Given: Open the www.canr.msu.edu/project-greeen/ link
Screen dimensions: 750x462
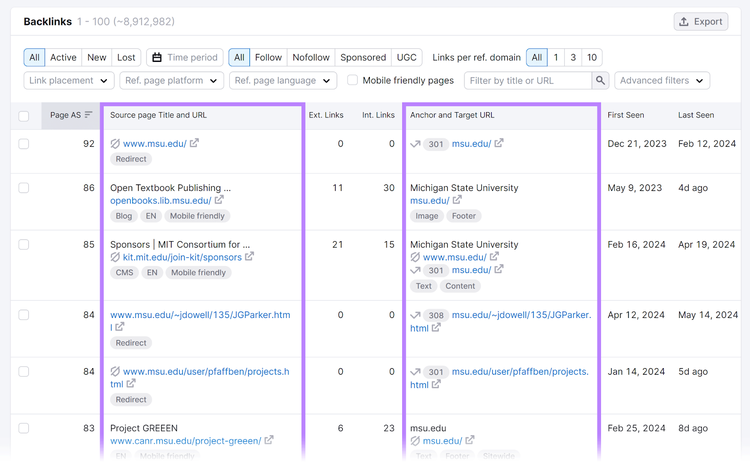Looking at the screenshot, I should point(186,441).
